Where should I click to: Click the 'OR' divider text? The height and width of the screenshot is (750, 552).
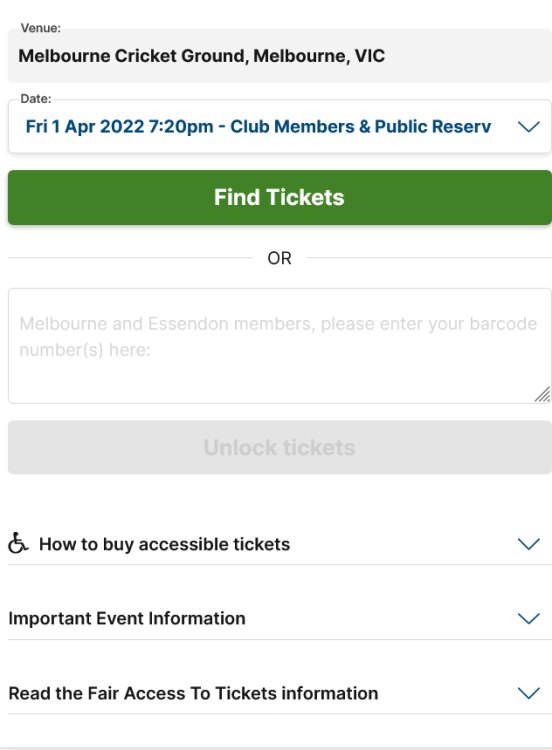279,258
